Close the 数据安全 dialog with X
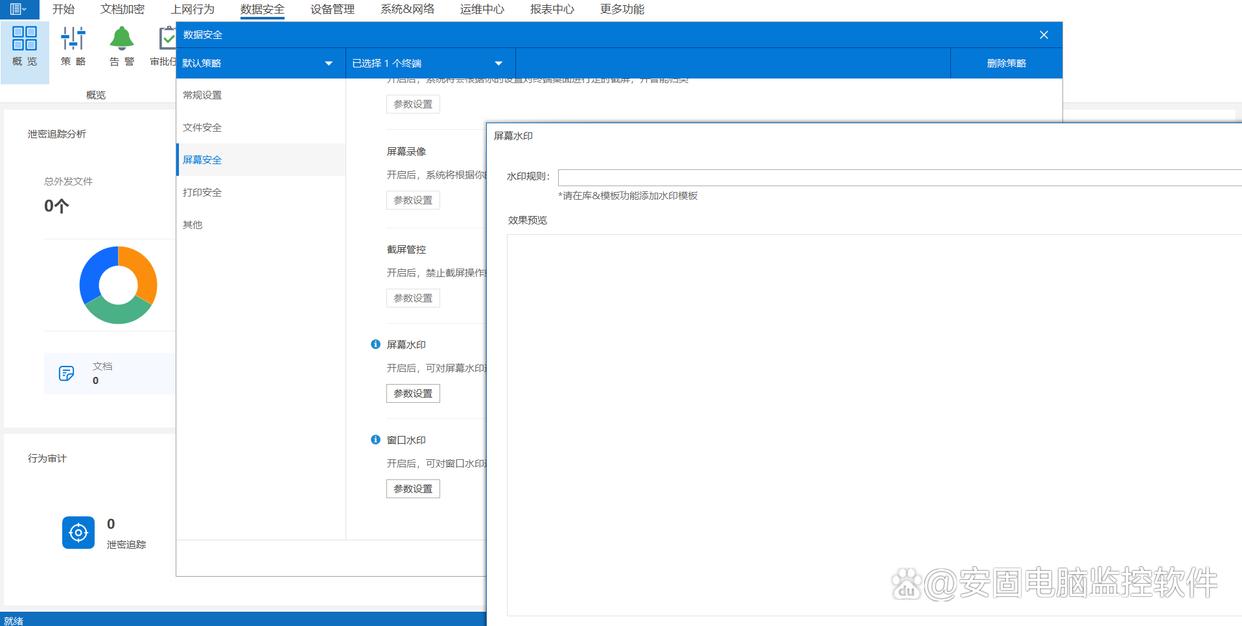Screen dimensions: 1242x626 click(x=1044, y=35)
